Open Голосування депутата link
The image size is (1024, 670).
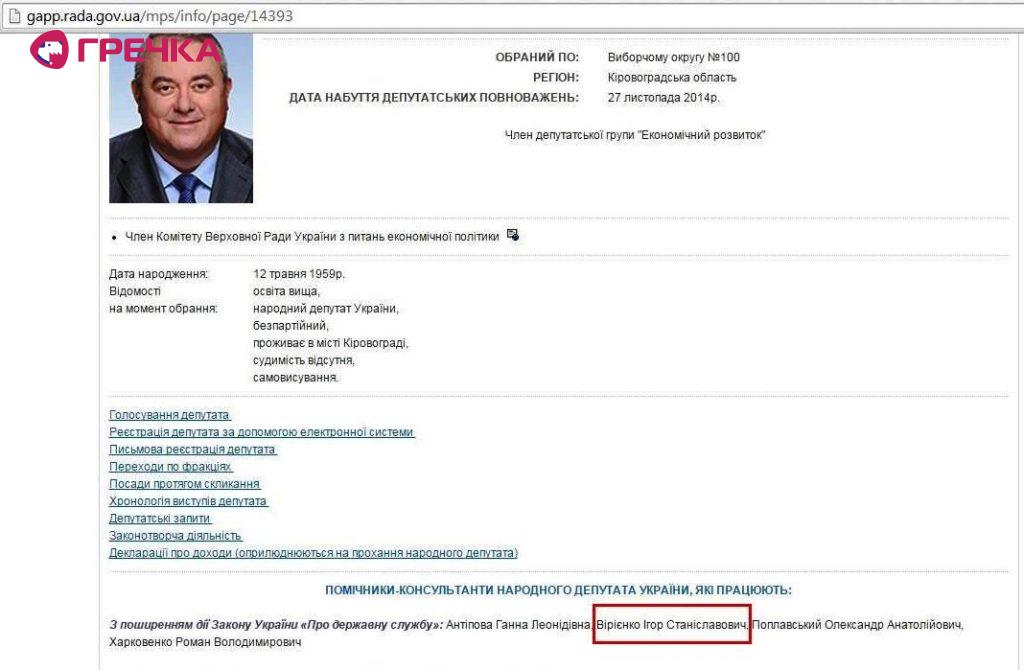[x=169, y=415]
